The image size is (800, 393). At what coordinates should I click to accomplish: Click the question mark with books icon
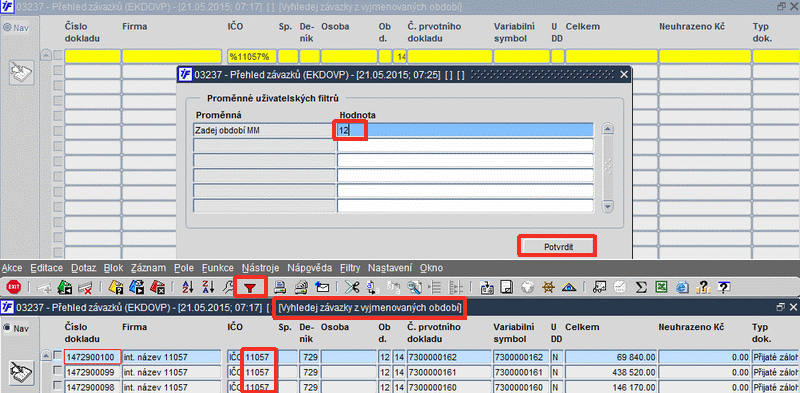tap(703, 287)
